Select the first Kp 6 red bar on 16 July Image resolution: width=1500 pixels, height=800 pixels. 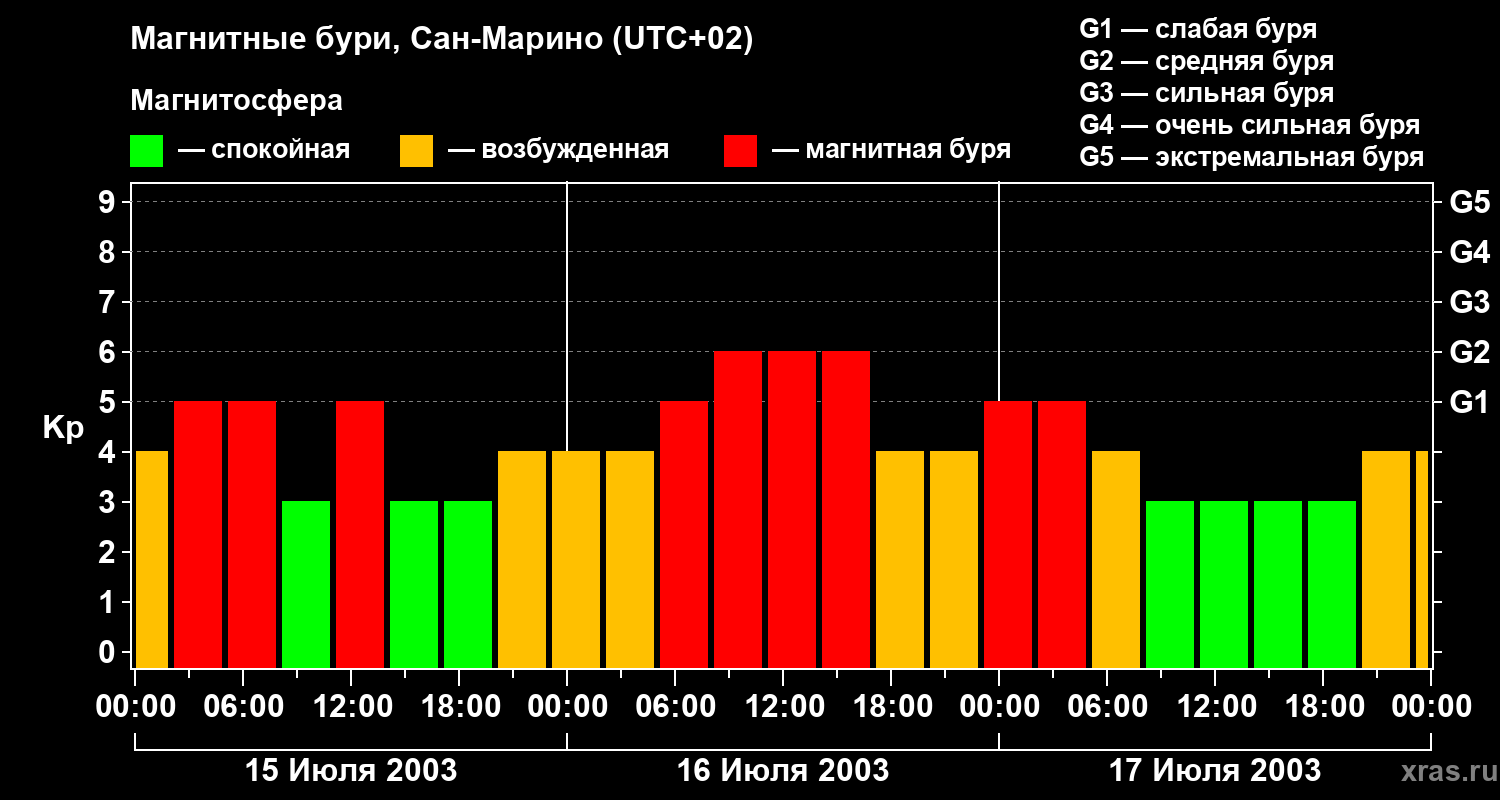click(738, 510)
